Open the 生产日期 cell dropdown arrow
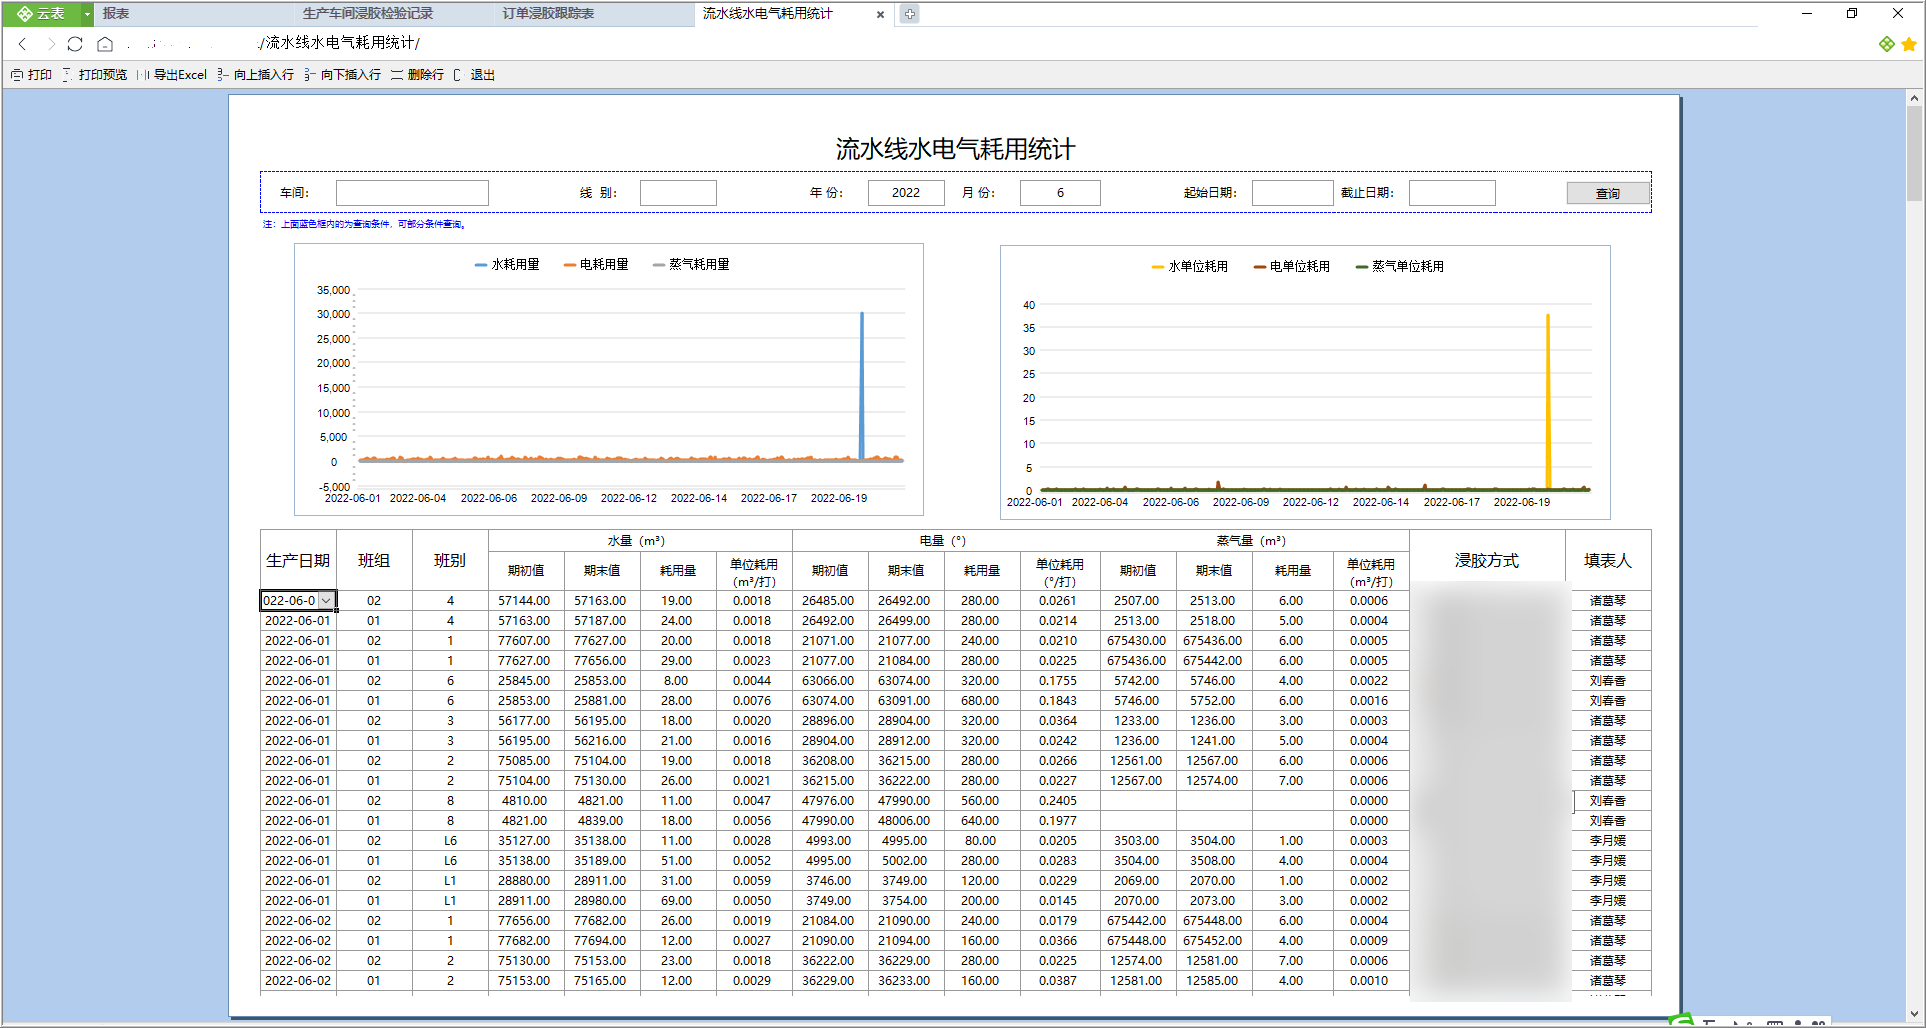Viewport: 1926px width, 1028px height. tap(326, 601)
